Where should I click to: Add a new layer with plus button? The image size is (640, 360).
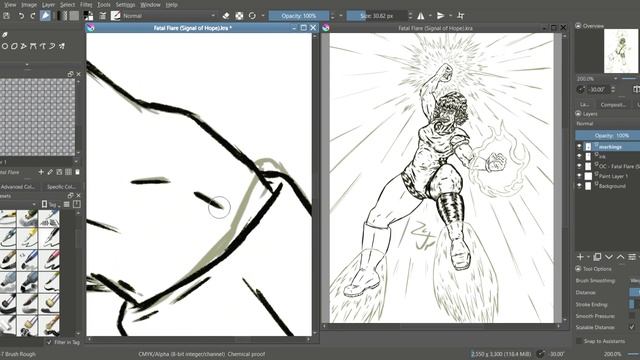pyautogui.click(x=580, y=257)
